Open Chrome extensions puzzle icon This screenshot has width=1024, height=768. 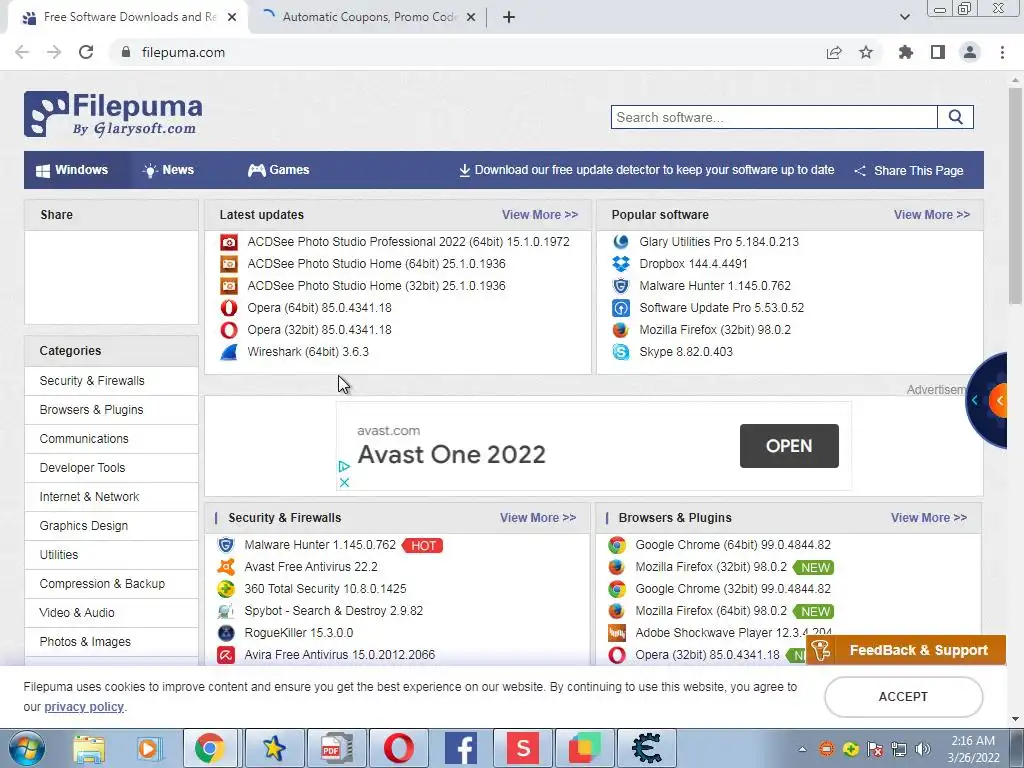[906, 52]
